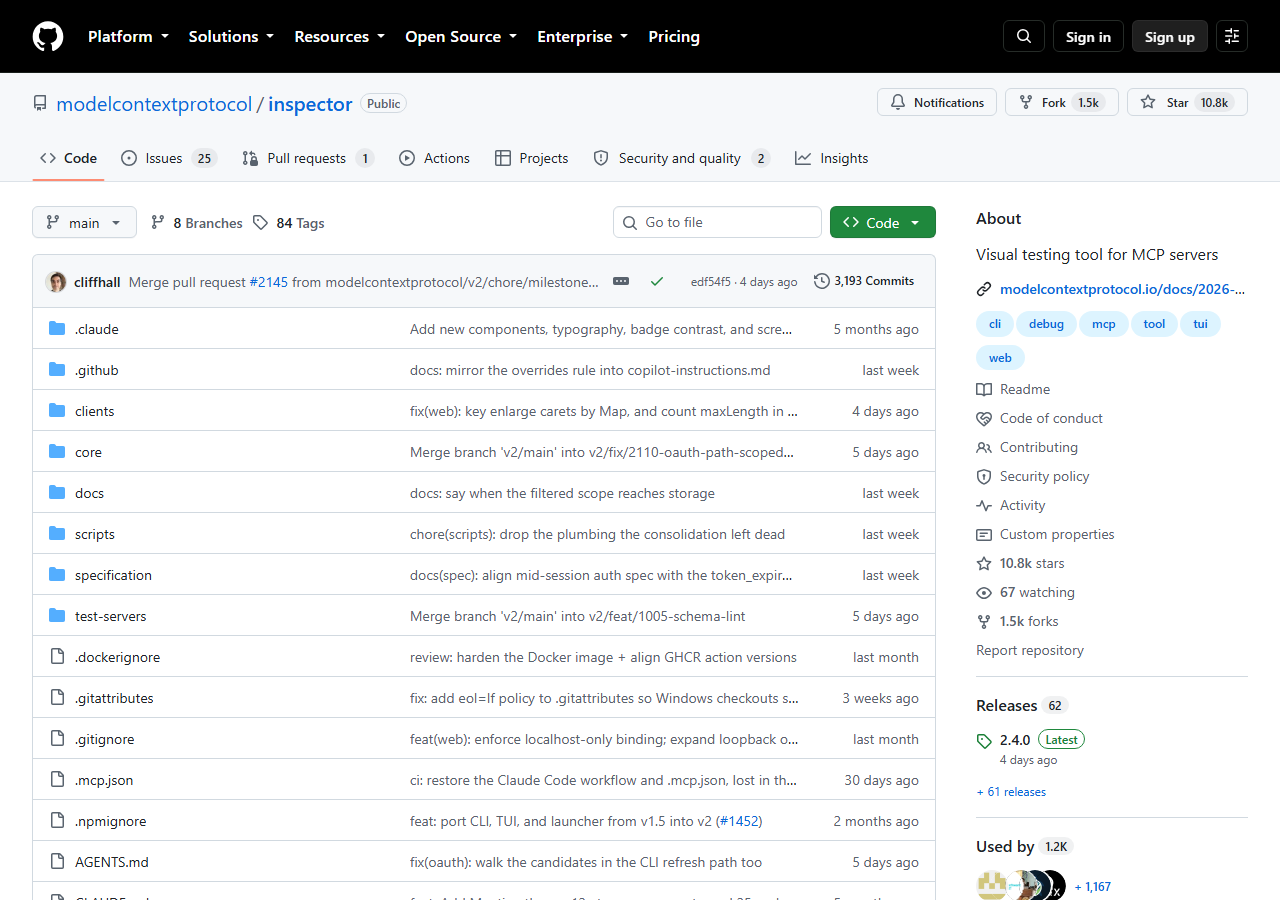Viewport: 1280px width, 900px height.
Task: Open the Platform menu
Action: (128, 36)
